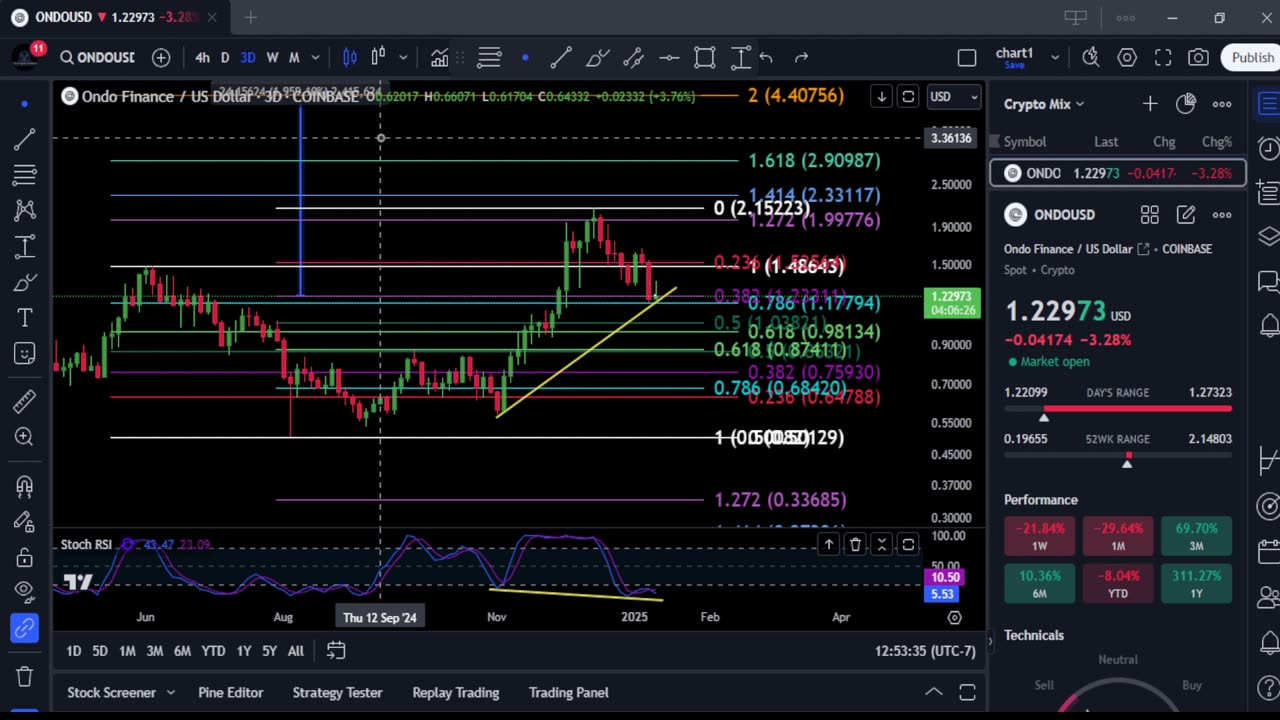This screenshot has width=1280, height=720.
Task: Open the layout setup square icon
Action: point(967,57)
